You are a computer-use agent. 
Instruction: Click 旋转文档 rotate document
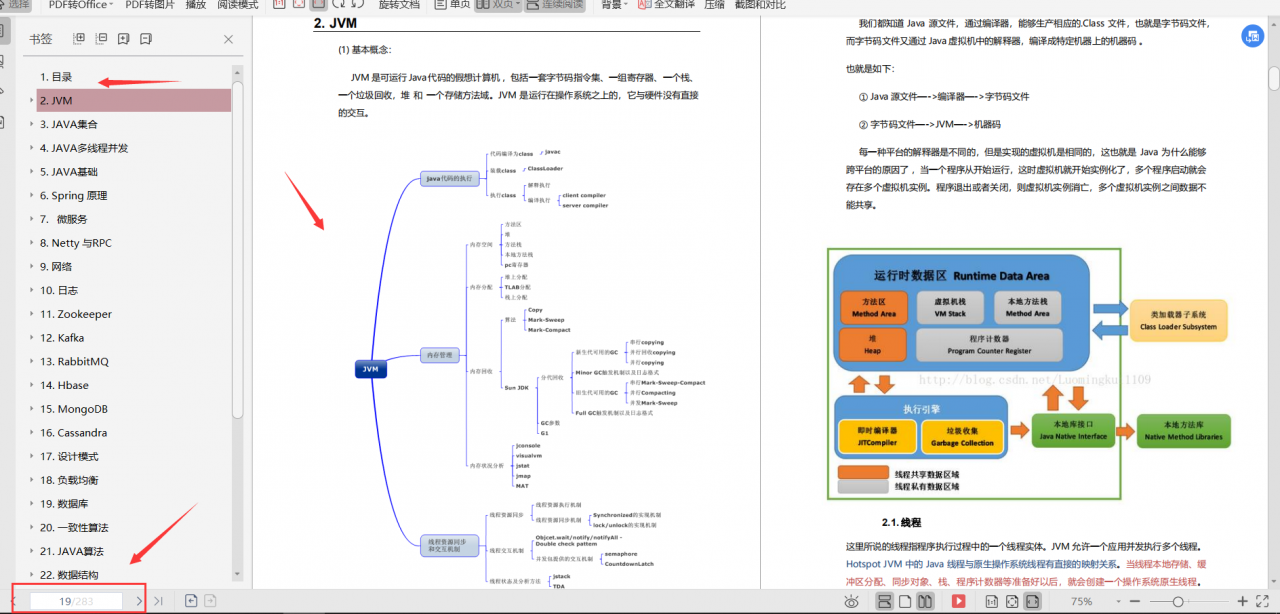(x=399, y=5)
